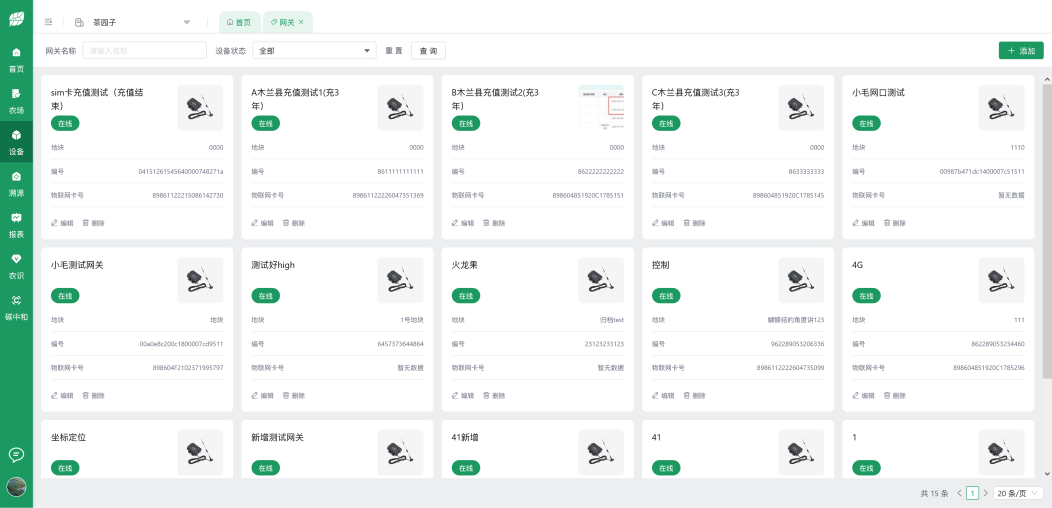The height and width of the screenshot is (508, 1052).
Task: Select the SIM number 89861122215086142730
Action: coord(188,195)
